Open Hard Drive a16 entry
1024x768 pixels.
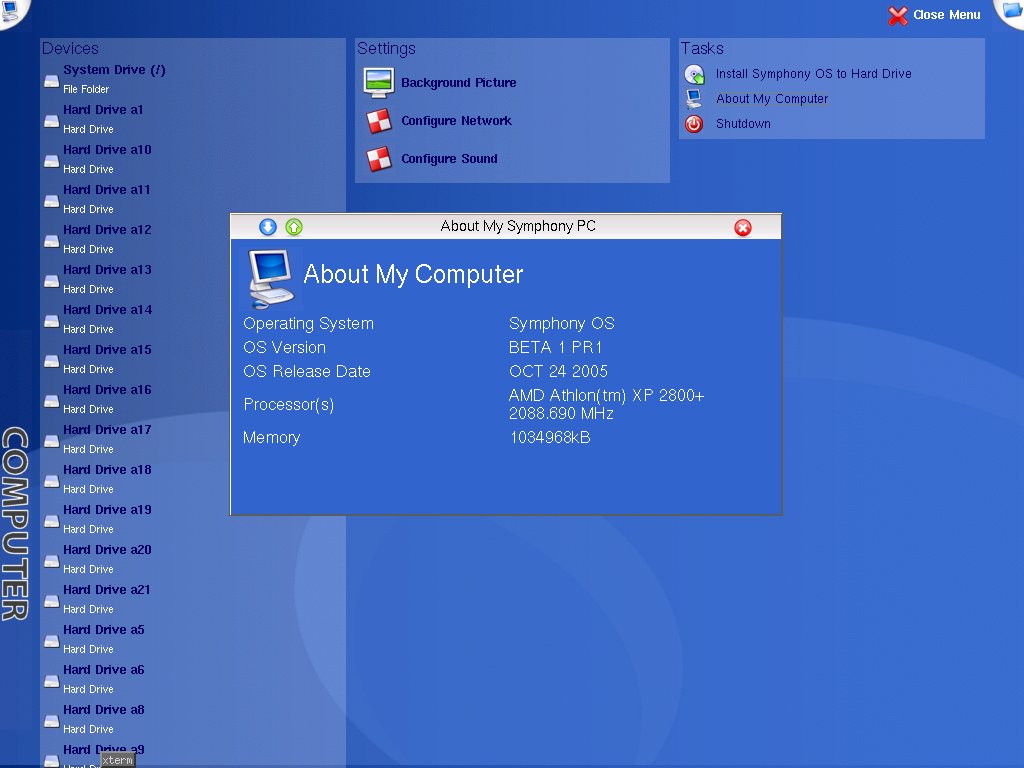click(107, 389)
